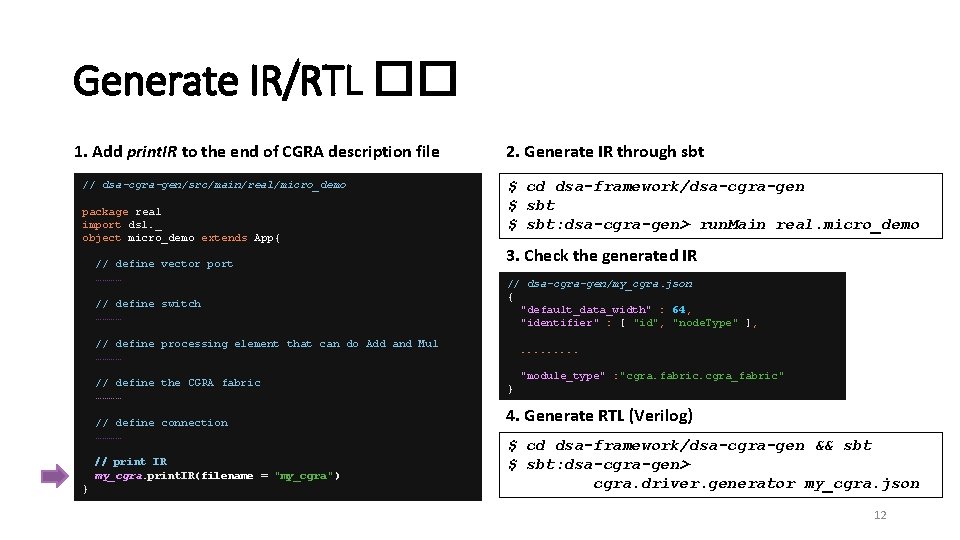Click JSON line "module_type" :"cgra.fabric.cgra_fabric"
The width and height of the screenshot is (960, 540).
652,376
